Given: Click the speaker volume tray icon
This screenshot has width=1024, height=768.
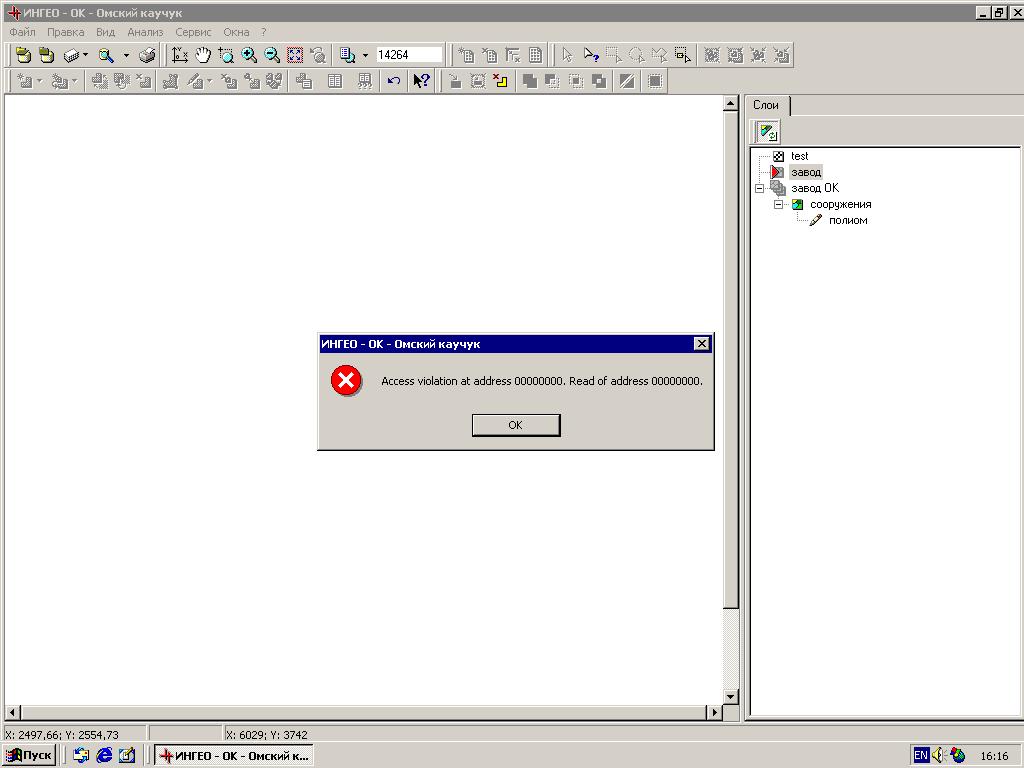Looking at the screenshot, I should point(939,756).
